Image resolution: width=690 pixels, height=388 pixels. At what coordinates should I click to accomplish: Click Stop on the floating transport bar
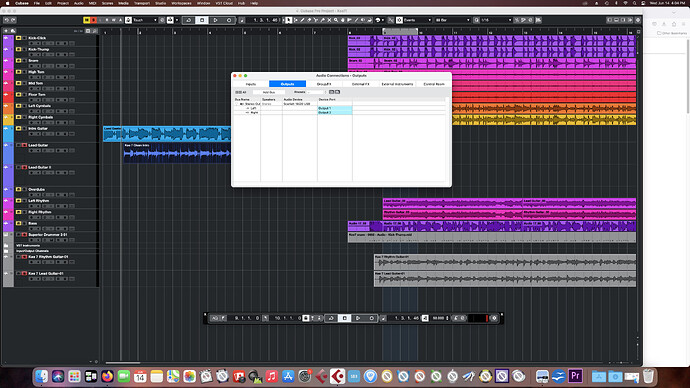pyautogui.click(x=345, y=318)
